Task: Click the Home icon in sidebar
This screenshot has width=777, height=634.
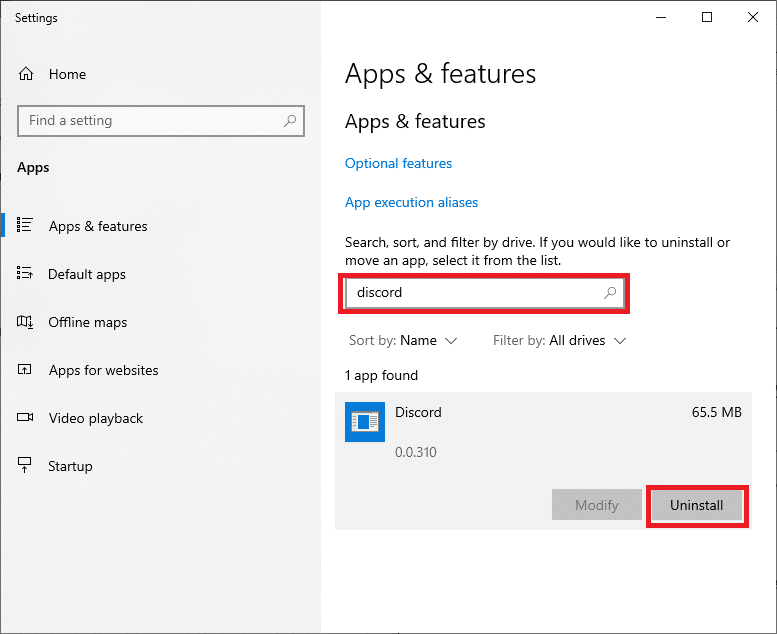Action: [x=26, y=74]
